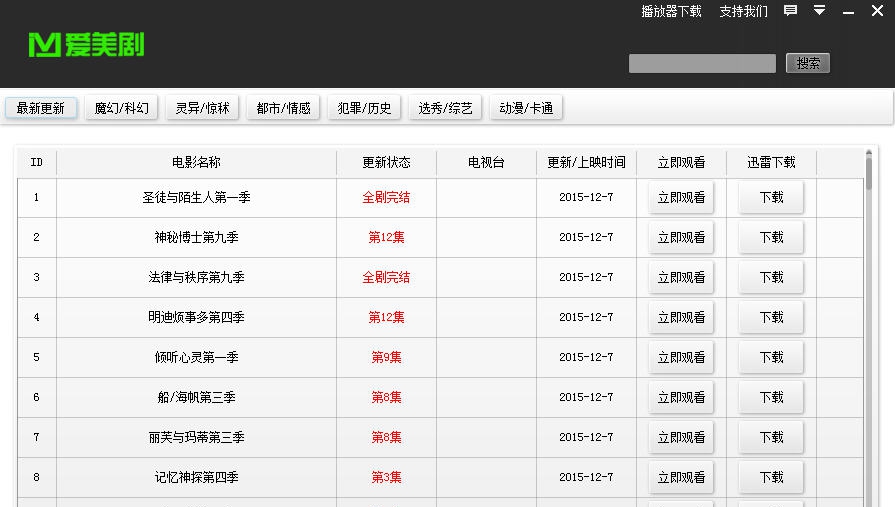The width and height of the screenshot is (895, 507).
Task: Select title 船/海帆第三季
Action: (x=196, y=397)
